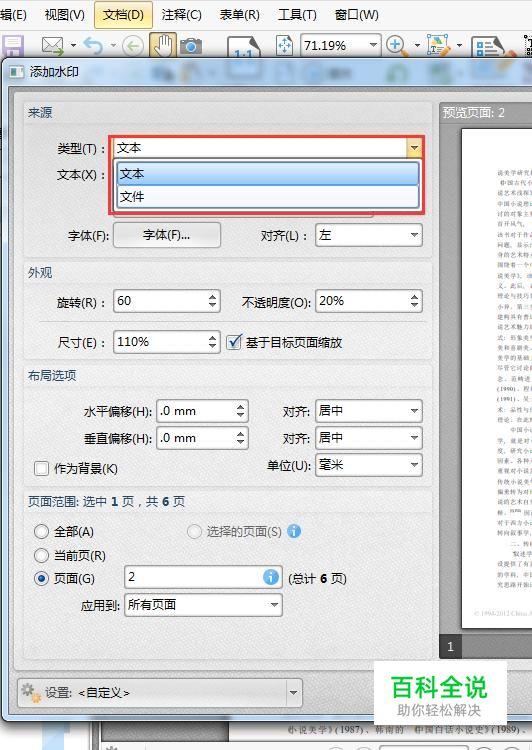Open the email icon's dropdown arrow

73,46
